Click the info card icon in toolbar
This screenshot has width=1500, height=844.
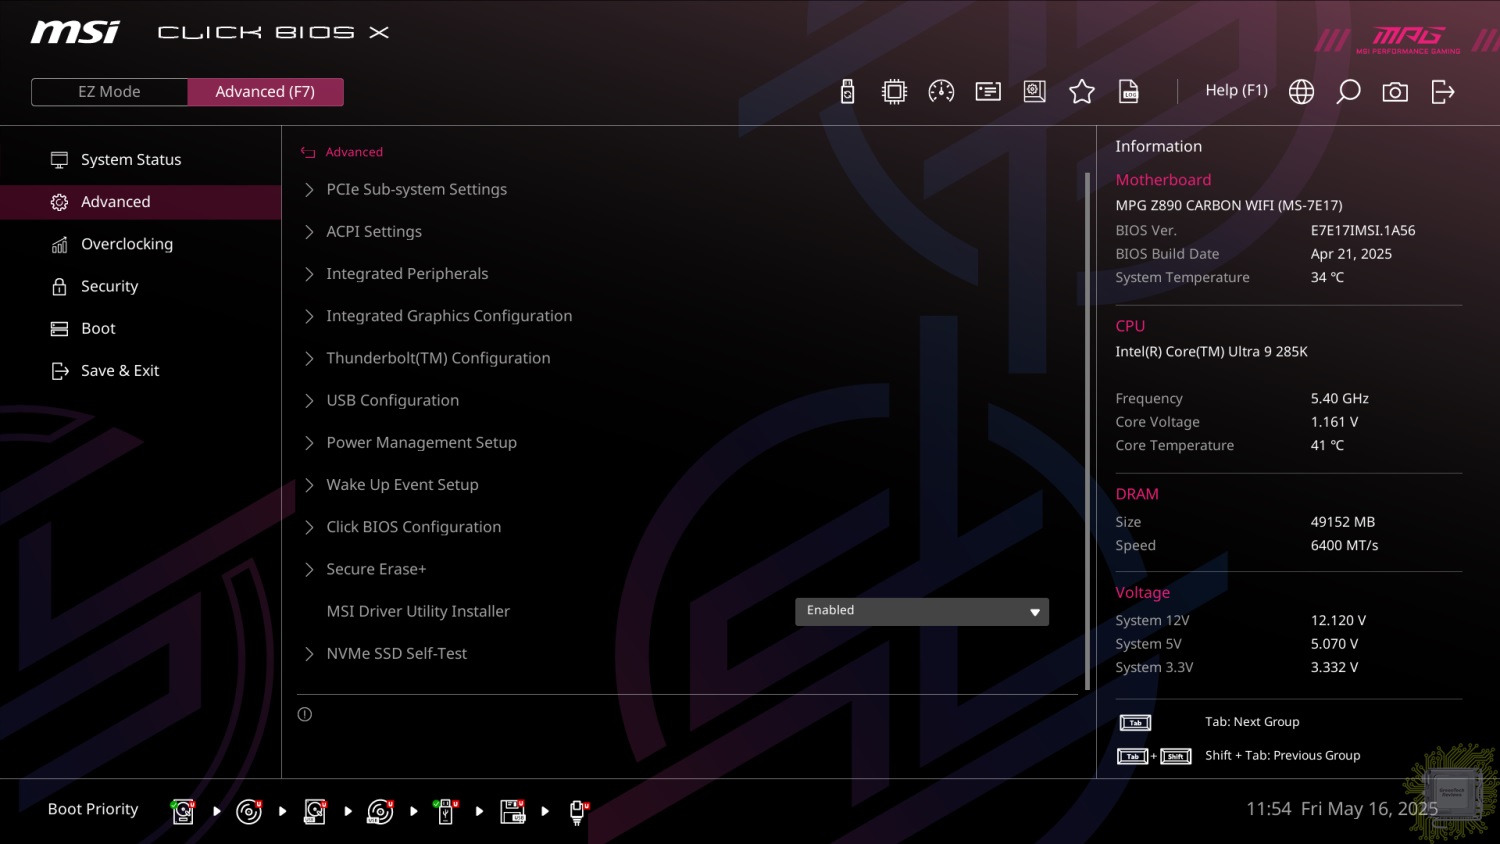988,92
